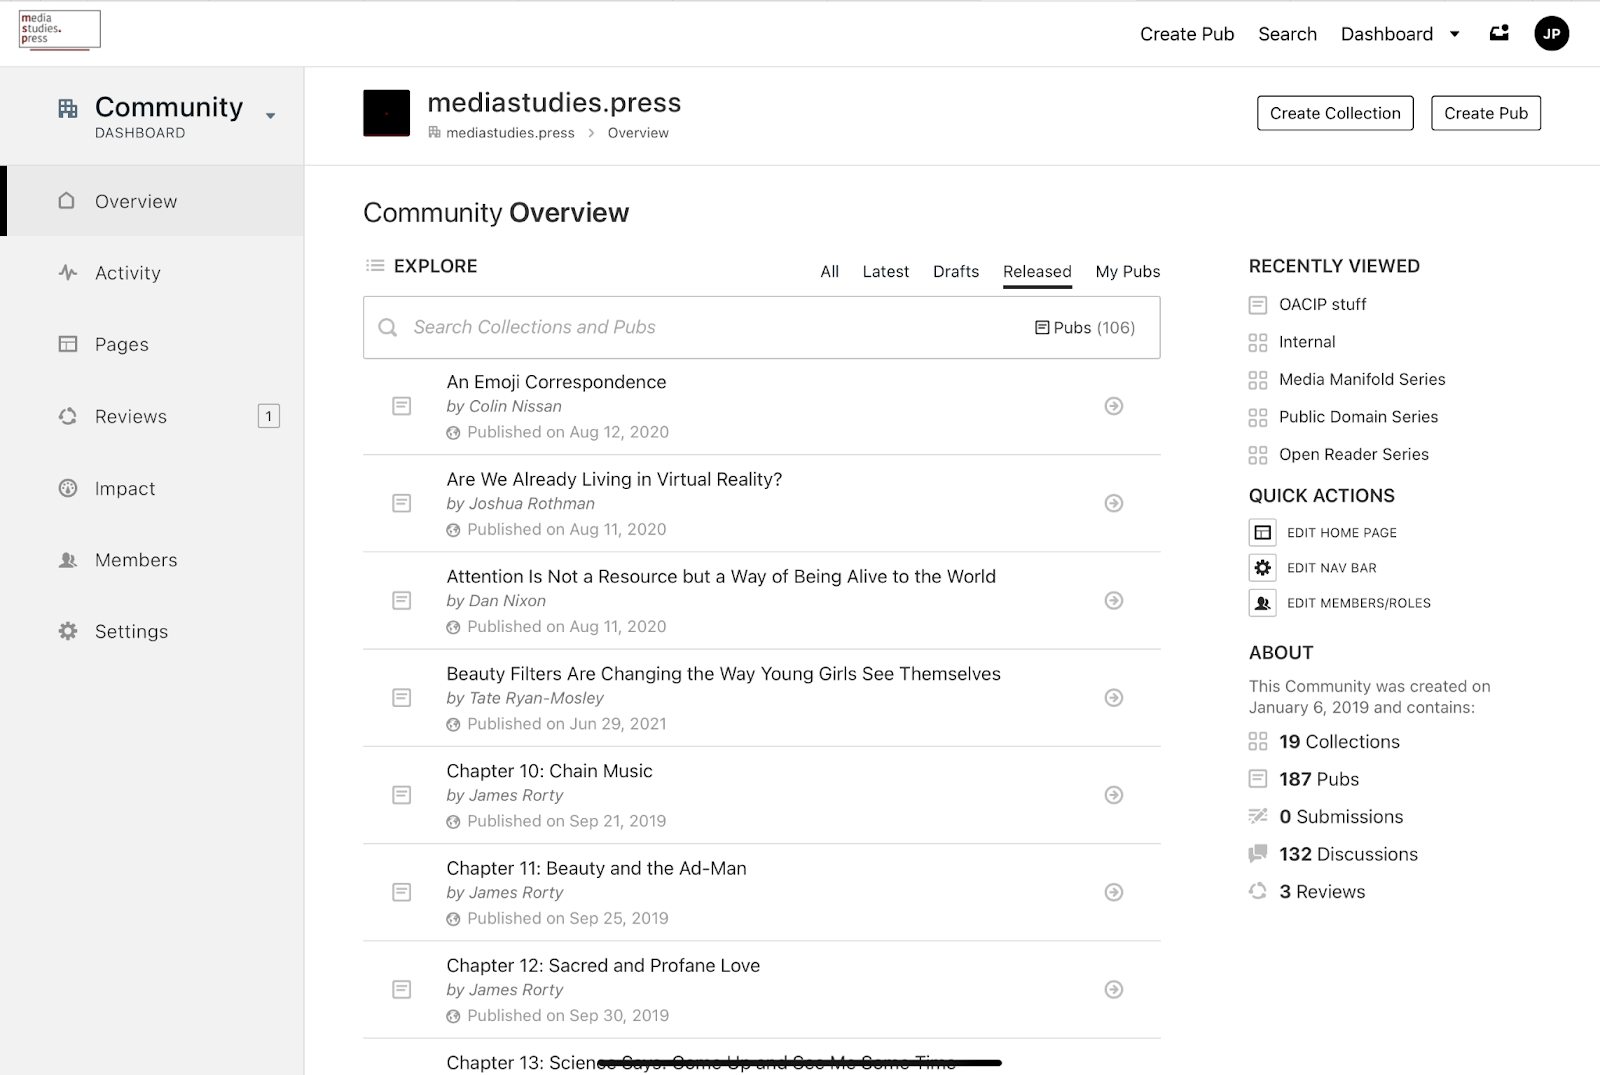The image size is (1600, 1075).
Task: Click the 19 Collections stat
Action: click(x=1339, y=741)
